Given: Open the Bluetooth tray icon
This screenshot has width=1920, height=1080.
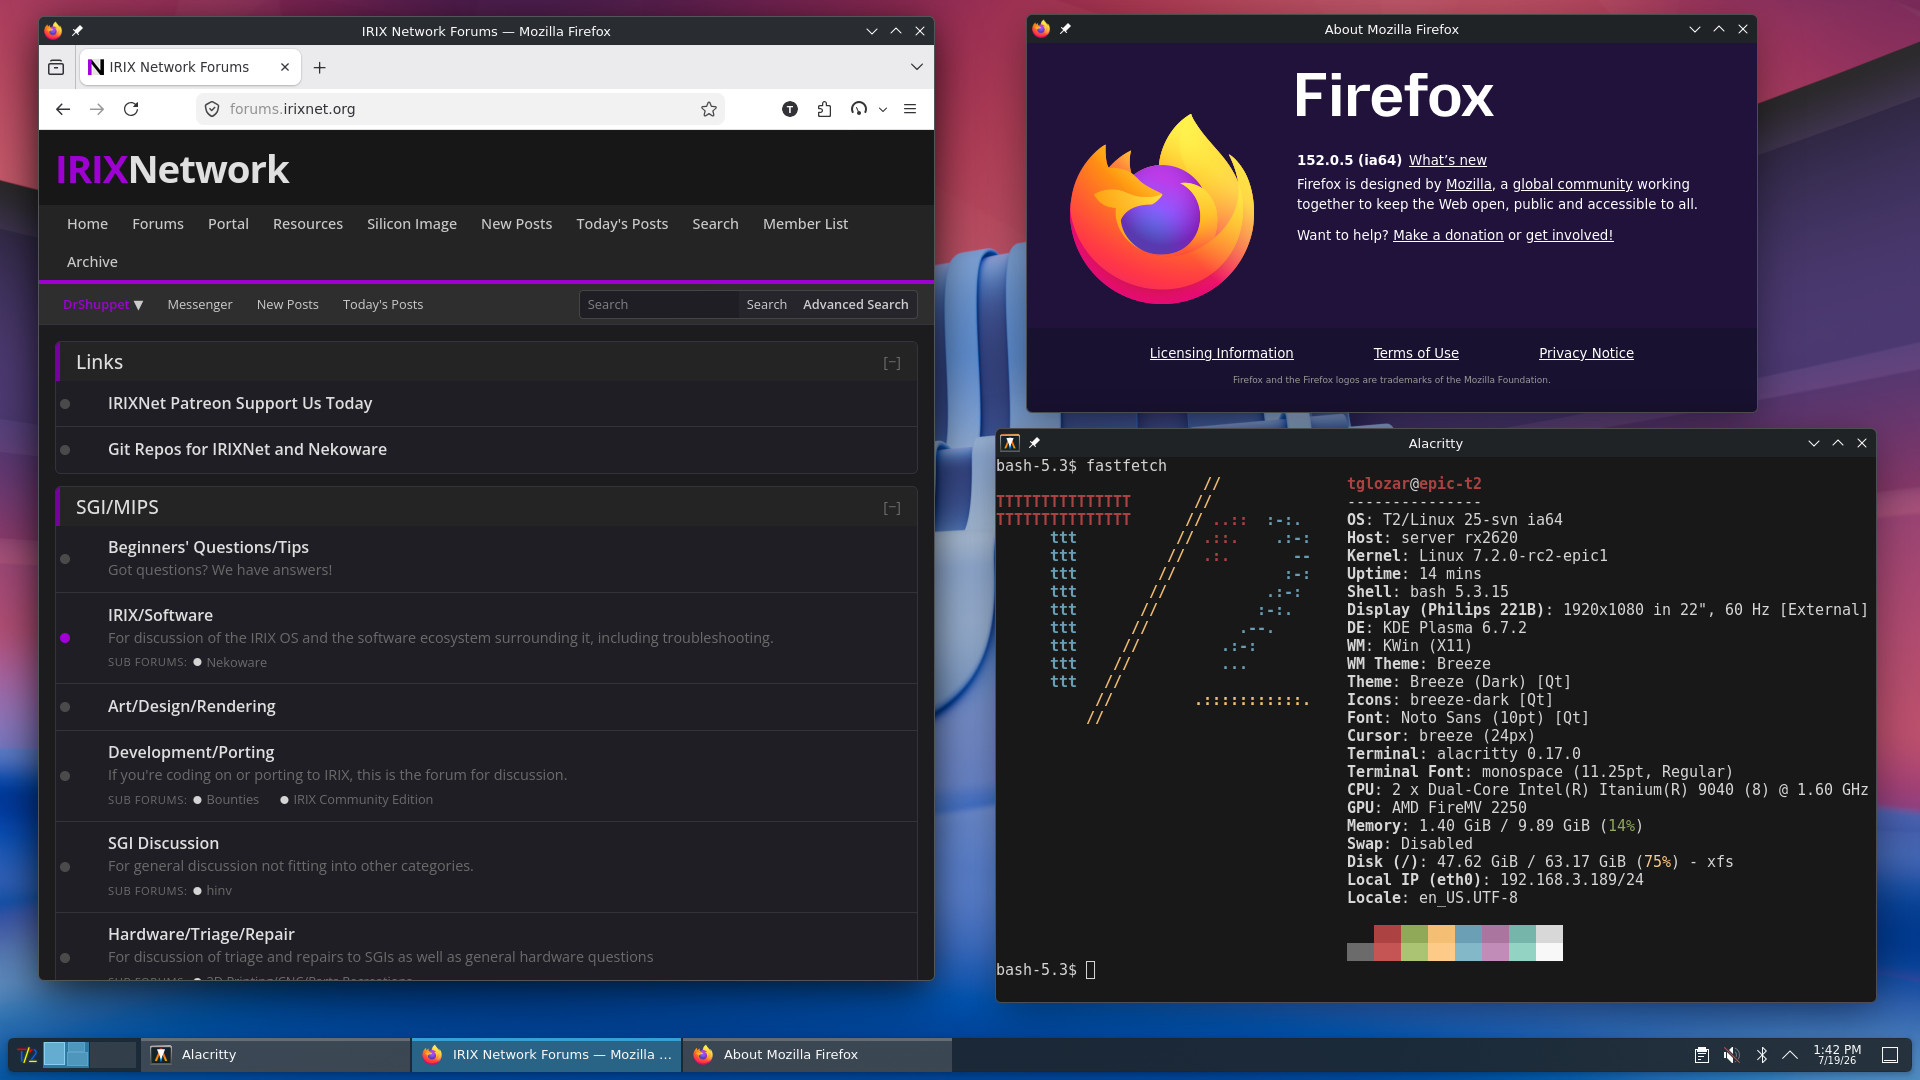Looking at the screenshot, I should [x=1762, y=1054].
